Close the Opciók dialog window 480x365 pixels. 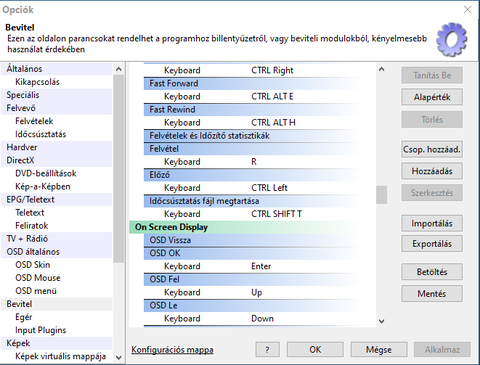click(x=468, y=10)
